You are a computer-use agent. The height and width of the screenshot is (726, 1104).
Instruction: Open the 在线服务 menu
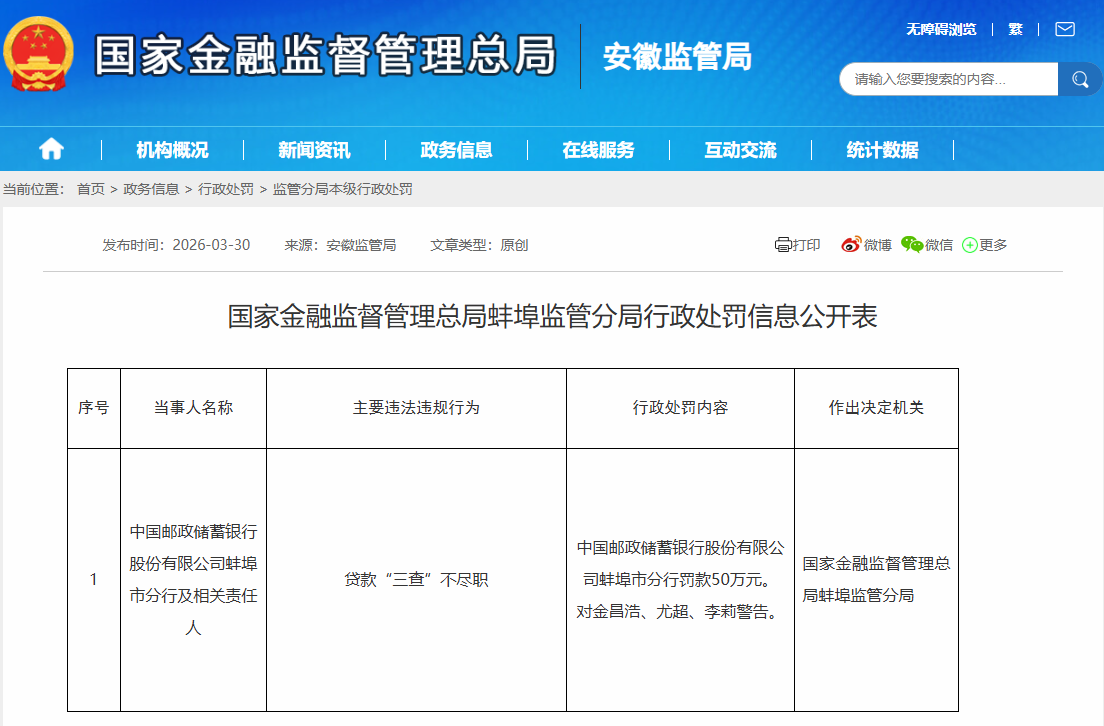(598, 150)
